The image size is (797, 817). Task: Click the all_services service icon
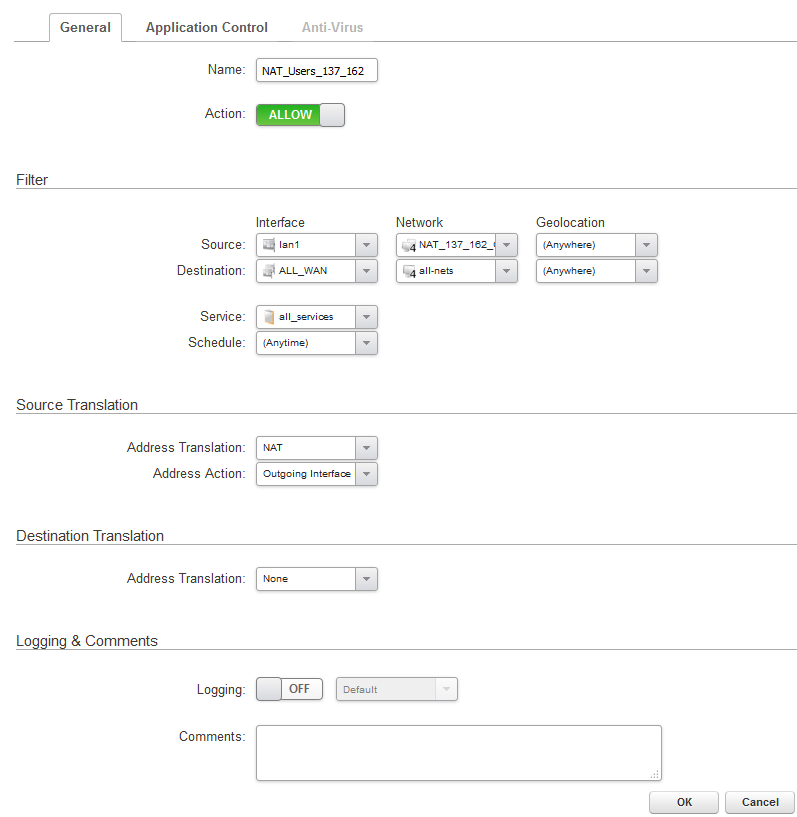(x=268, y=317)
